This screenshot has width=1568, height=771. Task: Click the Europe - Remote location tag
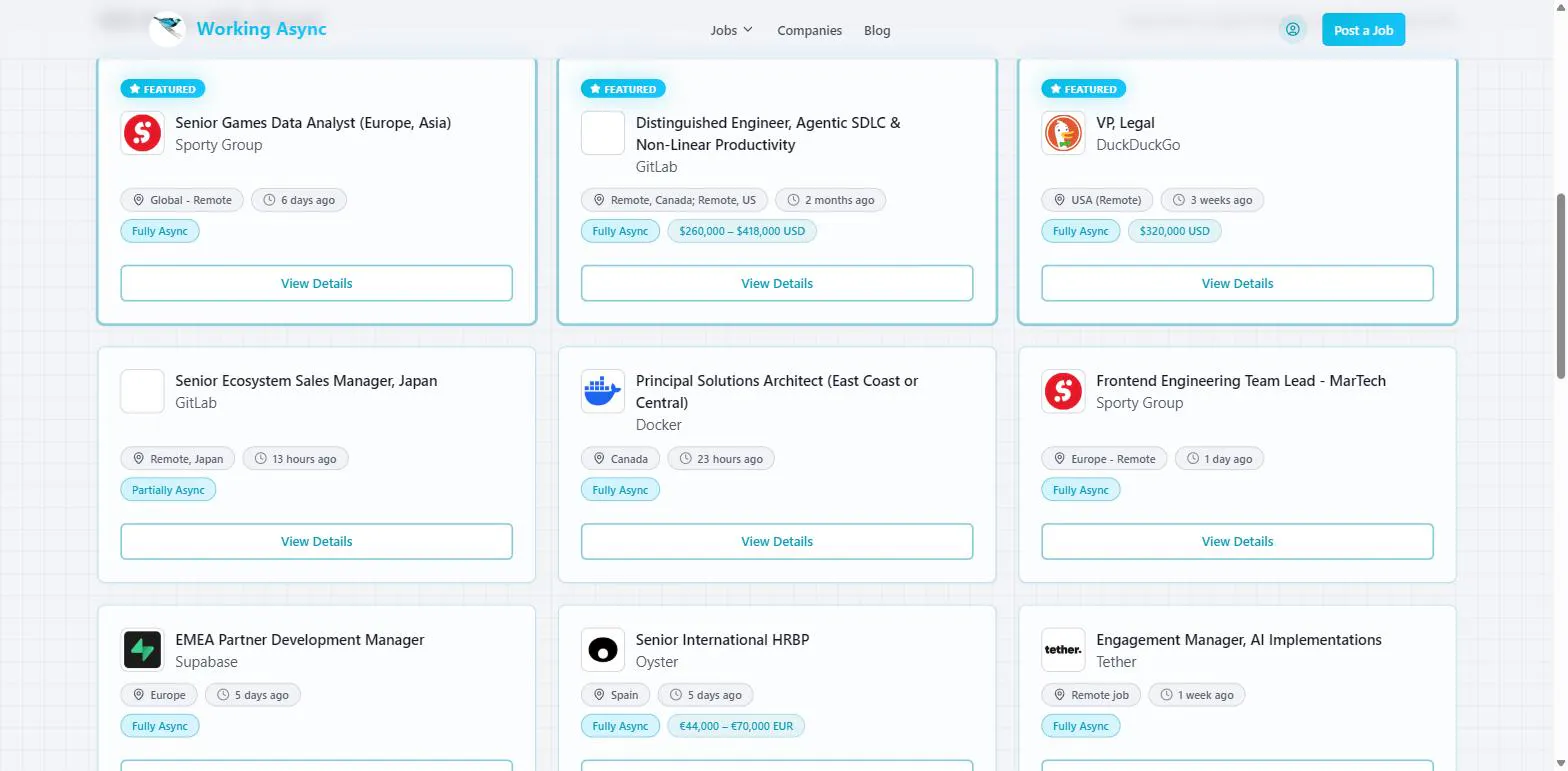pos(1104,459)
